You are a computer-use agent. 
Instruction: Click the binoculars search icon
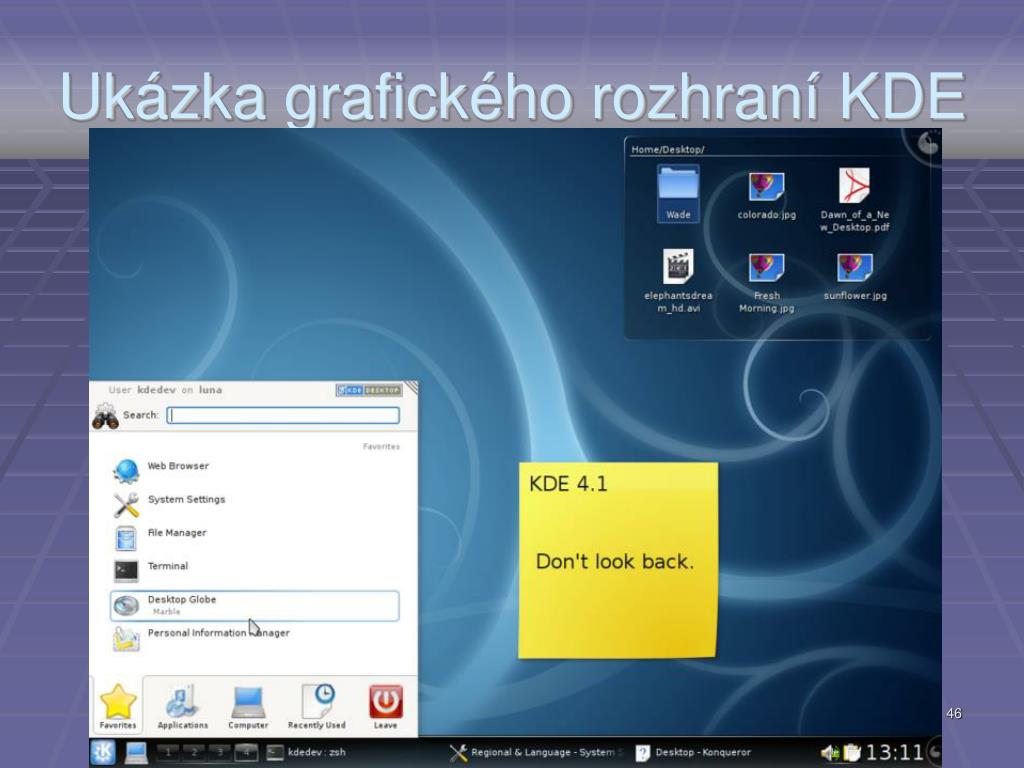[x=105, y=416]
